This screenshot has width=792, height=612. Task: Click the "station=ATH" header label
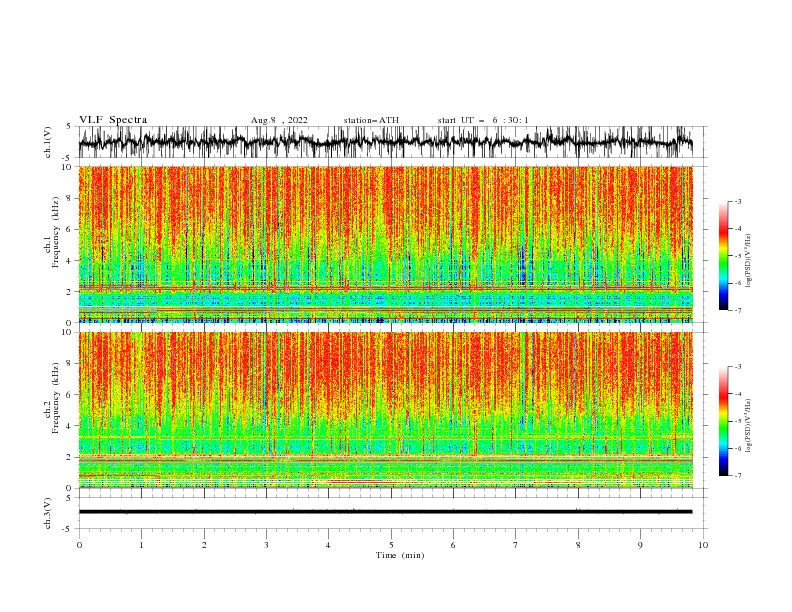371,120
